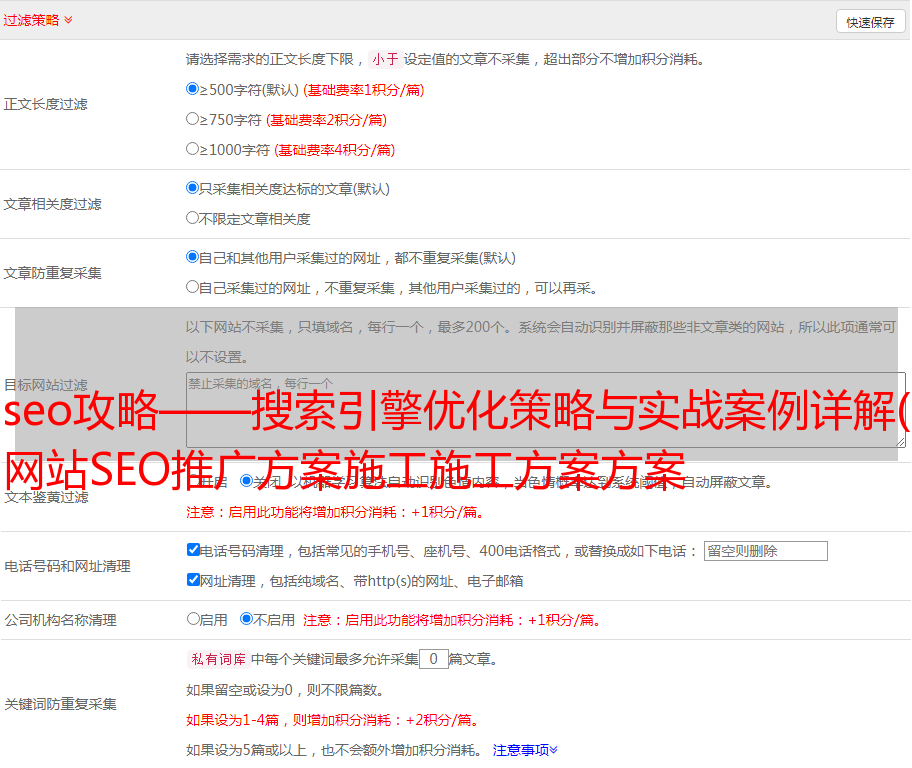The image size is (912, 768).
Task: Select 不启用 for company name cleaning
Action: (246, 619)
